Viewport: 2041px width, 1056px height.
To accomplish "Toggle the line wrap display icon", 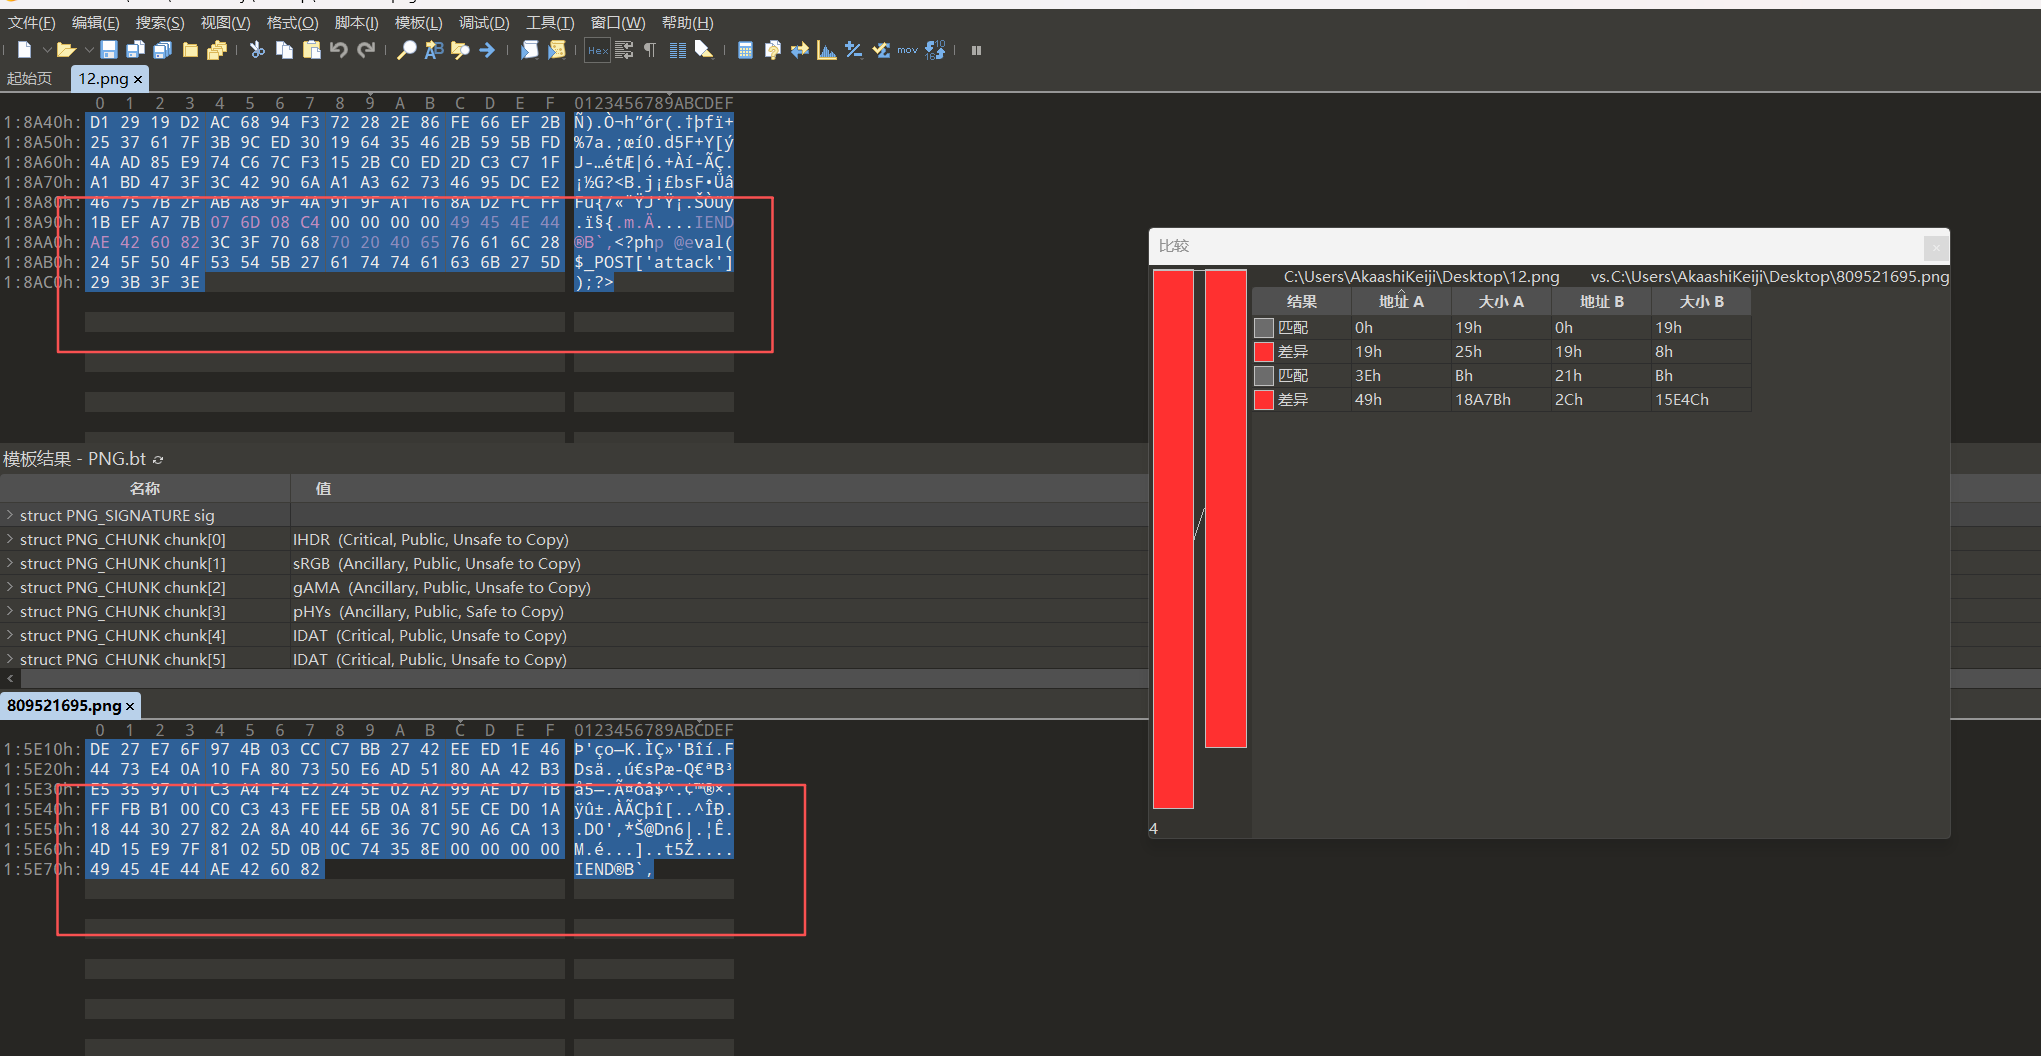I will click(x=624, y=50).
